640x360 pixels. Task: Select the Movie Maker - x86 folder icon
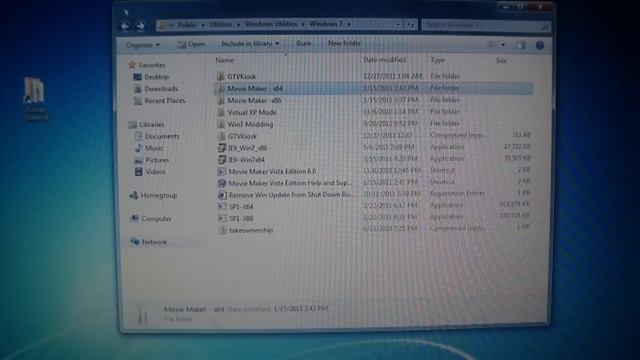[x=221, y=100]
